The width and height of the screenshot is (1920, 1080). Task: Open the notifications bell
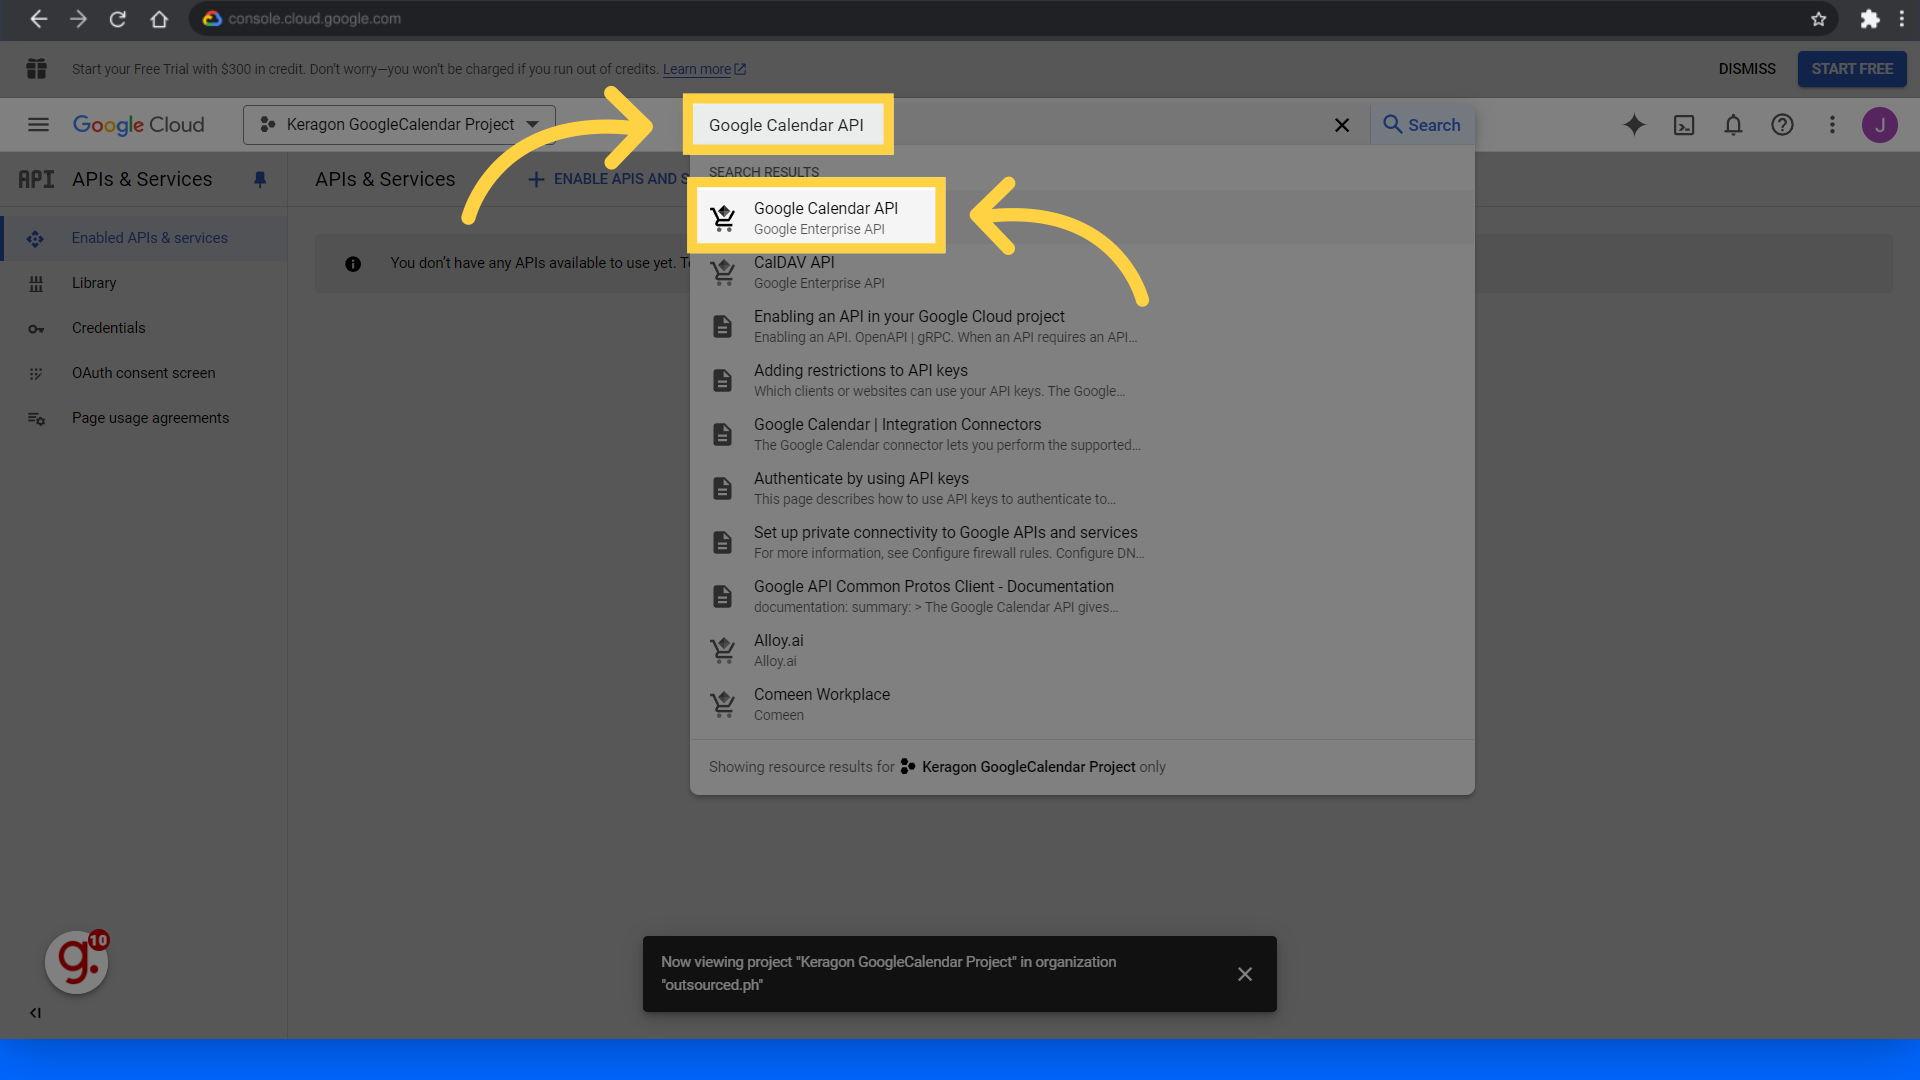point(1733,125)
